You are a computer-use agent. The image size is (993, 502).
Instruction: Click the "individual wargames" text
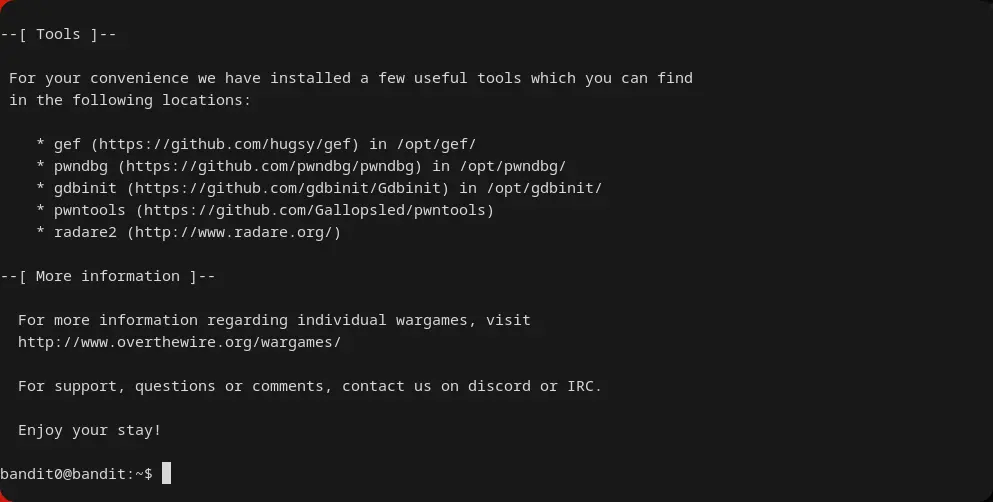[391, 320]
